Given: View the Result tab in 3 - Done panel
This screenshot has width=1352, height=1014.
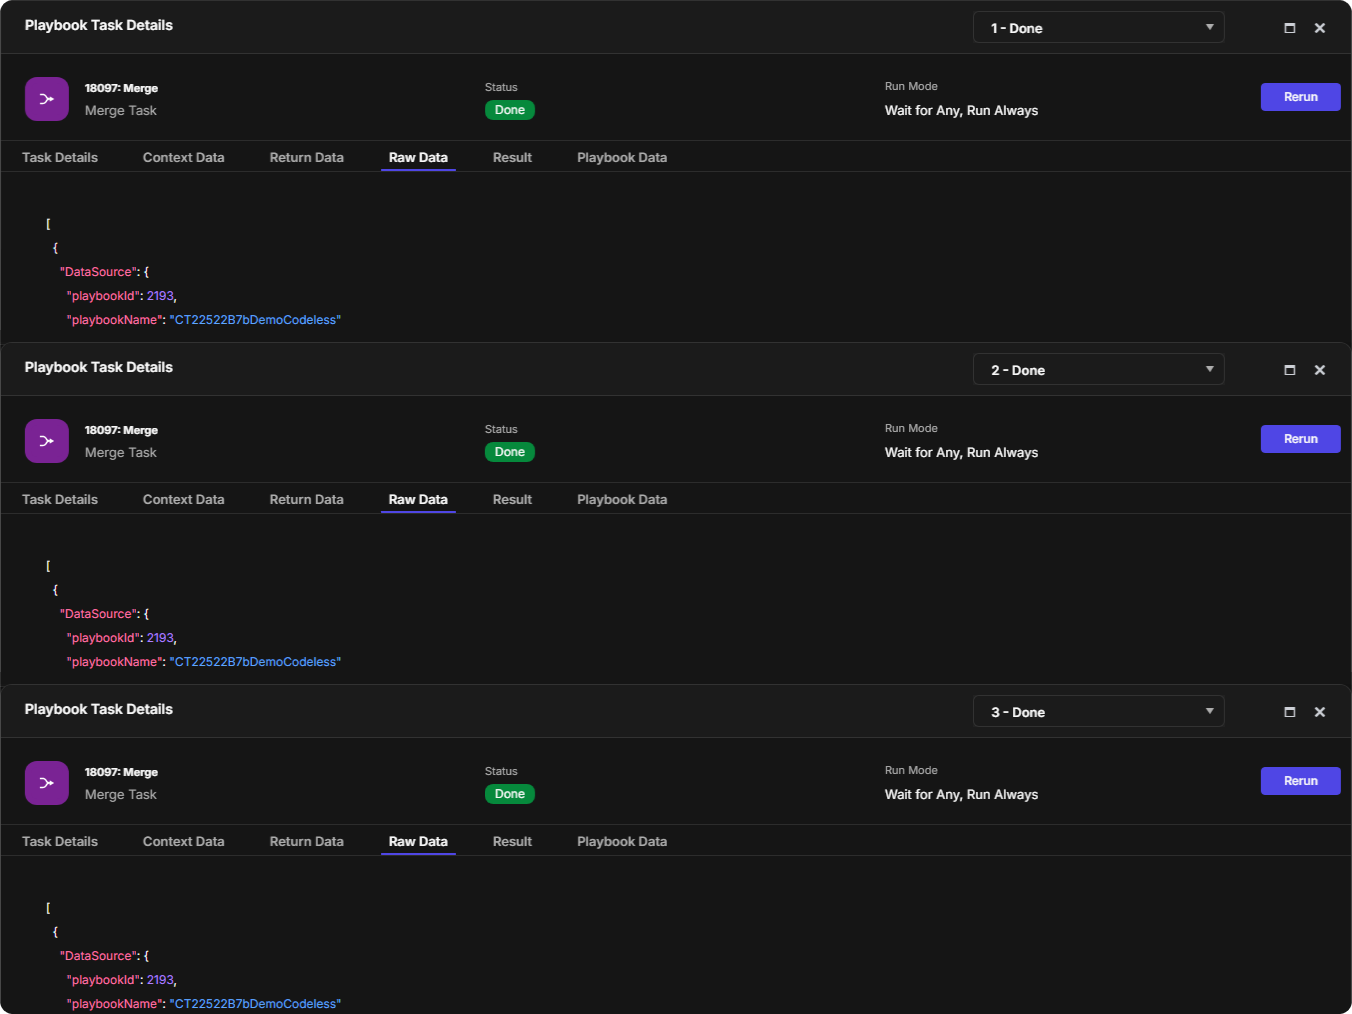Looking at the screenshot, I should (512, 842).
